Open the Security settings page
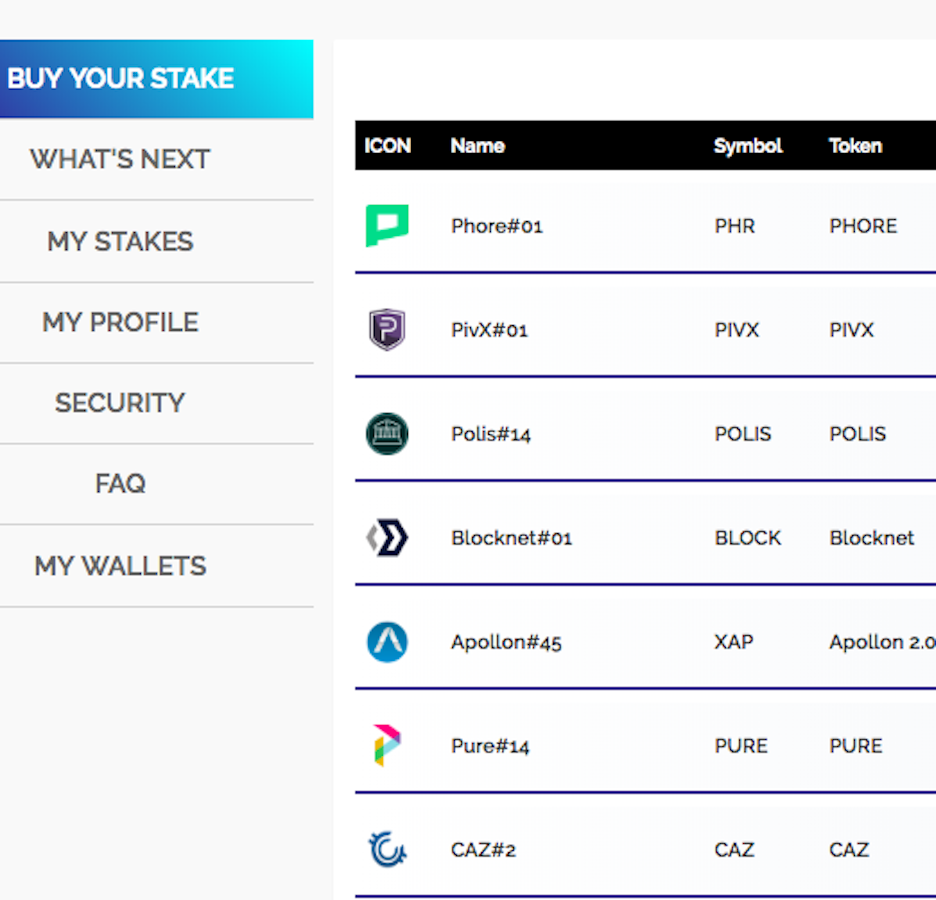 [x=120, y=403]
